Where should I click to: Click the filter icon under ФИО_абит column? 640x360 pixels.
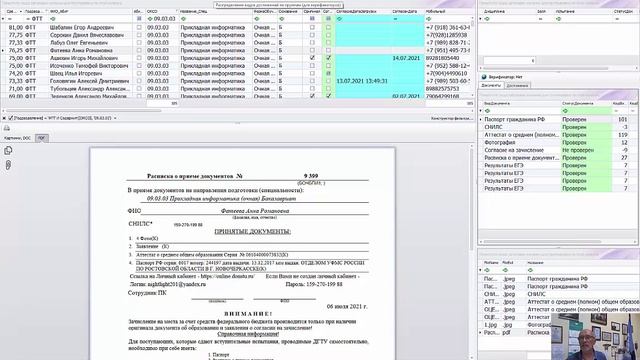click(x=53, y=19)
